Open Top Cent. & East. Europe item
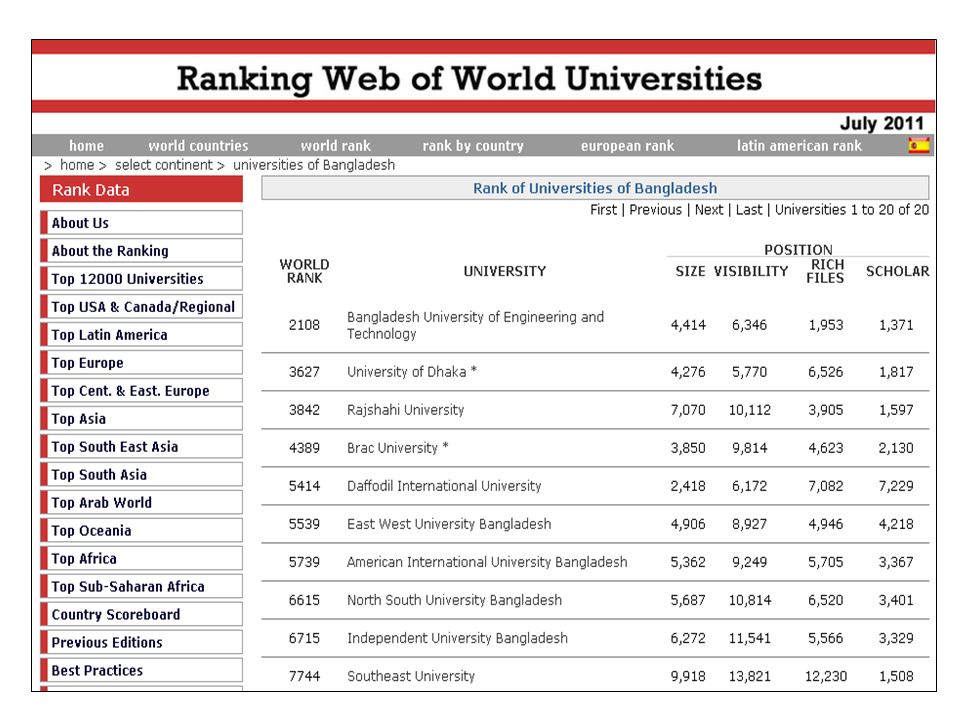This screenshot has height=720, width=960. [141, 391]
